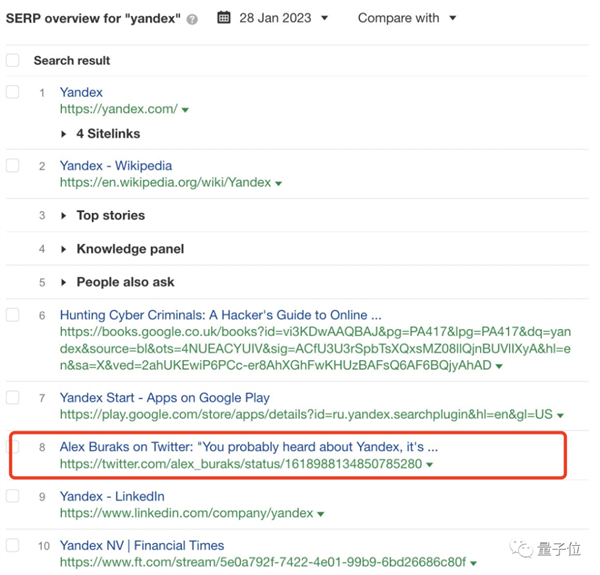Open the 28 Jan 2023 date dropdown
Screen dimensions: 600x575
coord(283,18)
